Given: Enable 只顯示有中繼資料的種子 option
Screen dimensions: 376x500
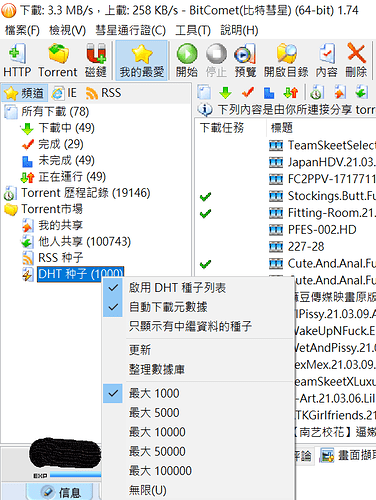Looking at the screenshot, I should (199, 326).
